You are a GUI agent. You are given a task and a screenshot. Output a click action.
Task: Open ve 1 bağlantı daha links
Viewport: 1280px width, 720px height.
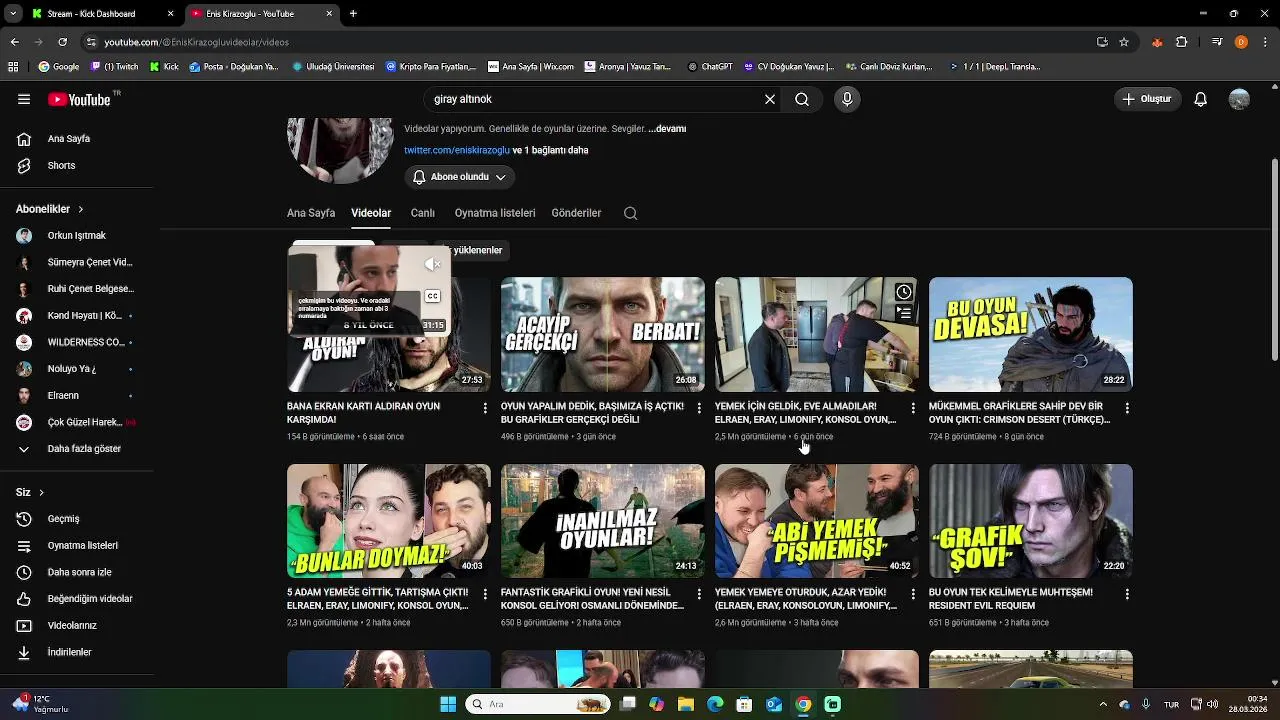coord(551,150)
